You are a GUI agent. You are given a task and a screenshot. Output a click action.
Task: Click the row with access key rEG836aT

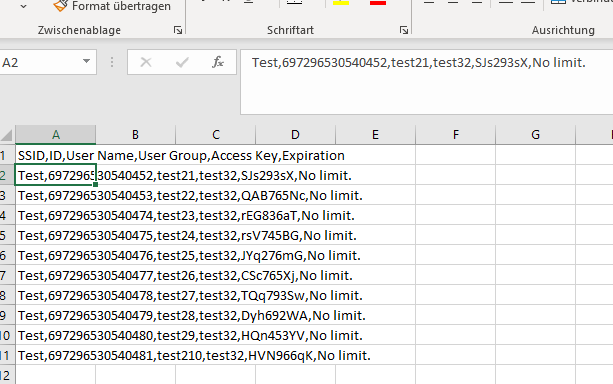coord(186,215)
